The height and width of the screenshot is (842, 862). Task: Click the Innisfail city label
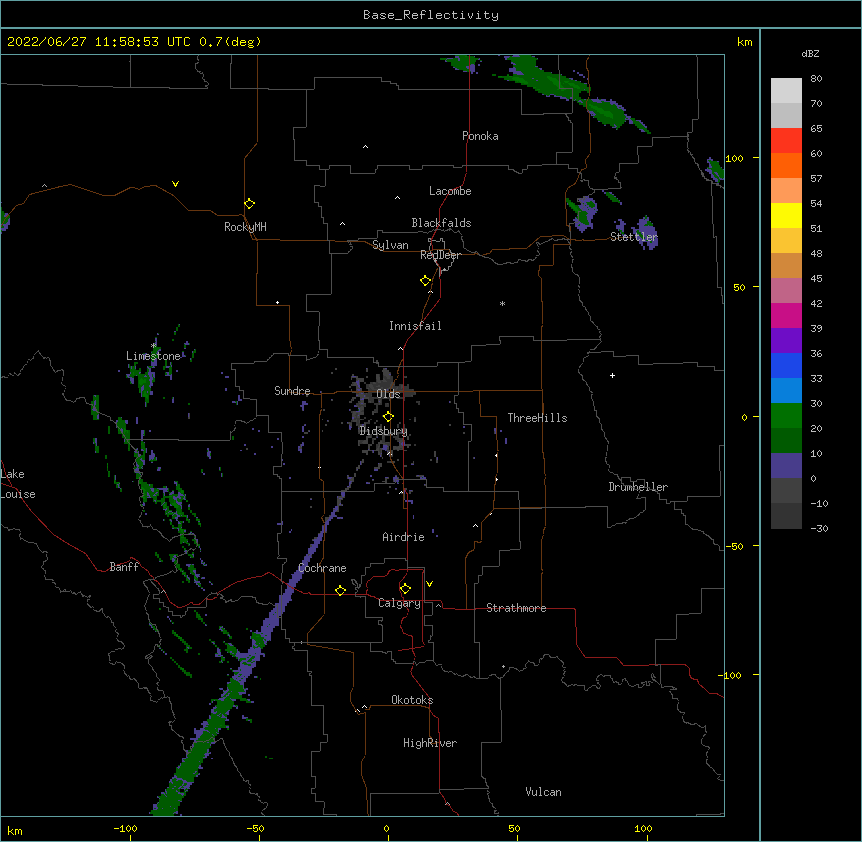pos(415,326)
